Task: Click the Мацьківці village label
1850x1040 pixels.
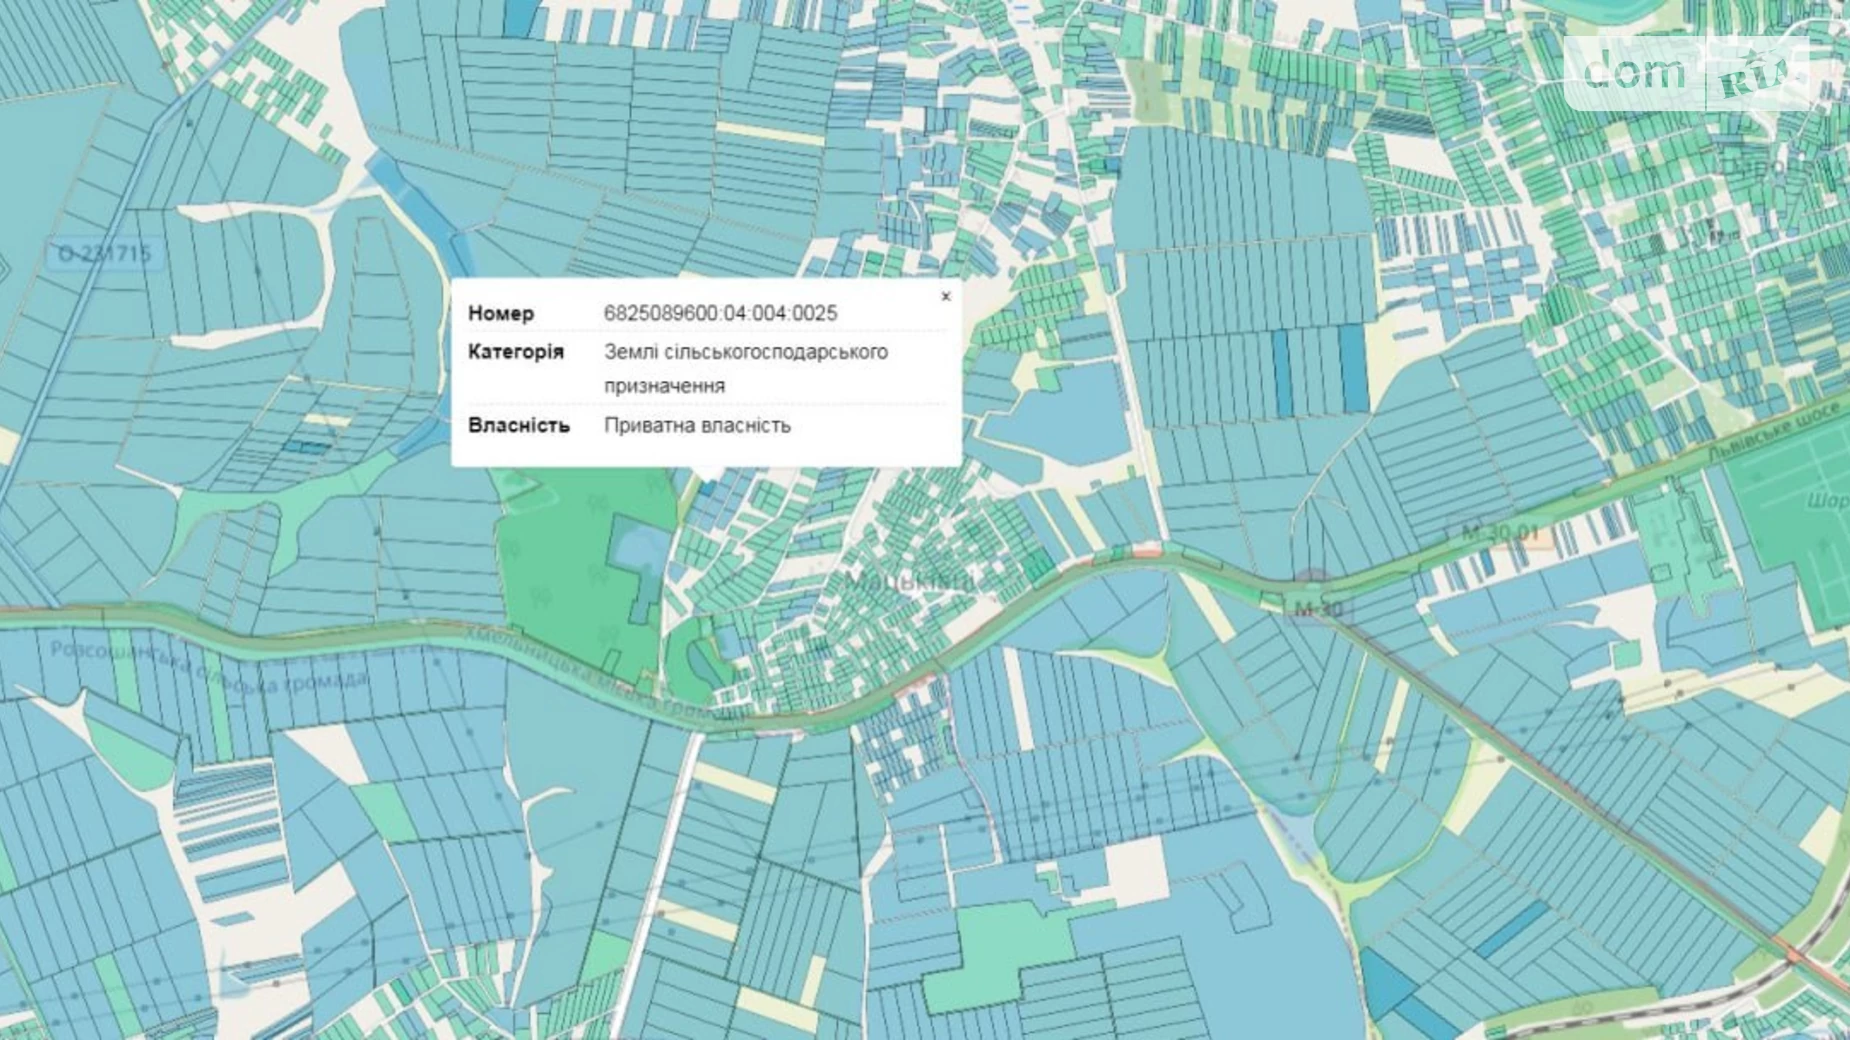Action: point(909,580)
